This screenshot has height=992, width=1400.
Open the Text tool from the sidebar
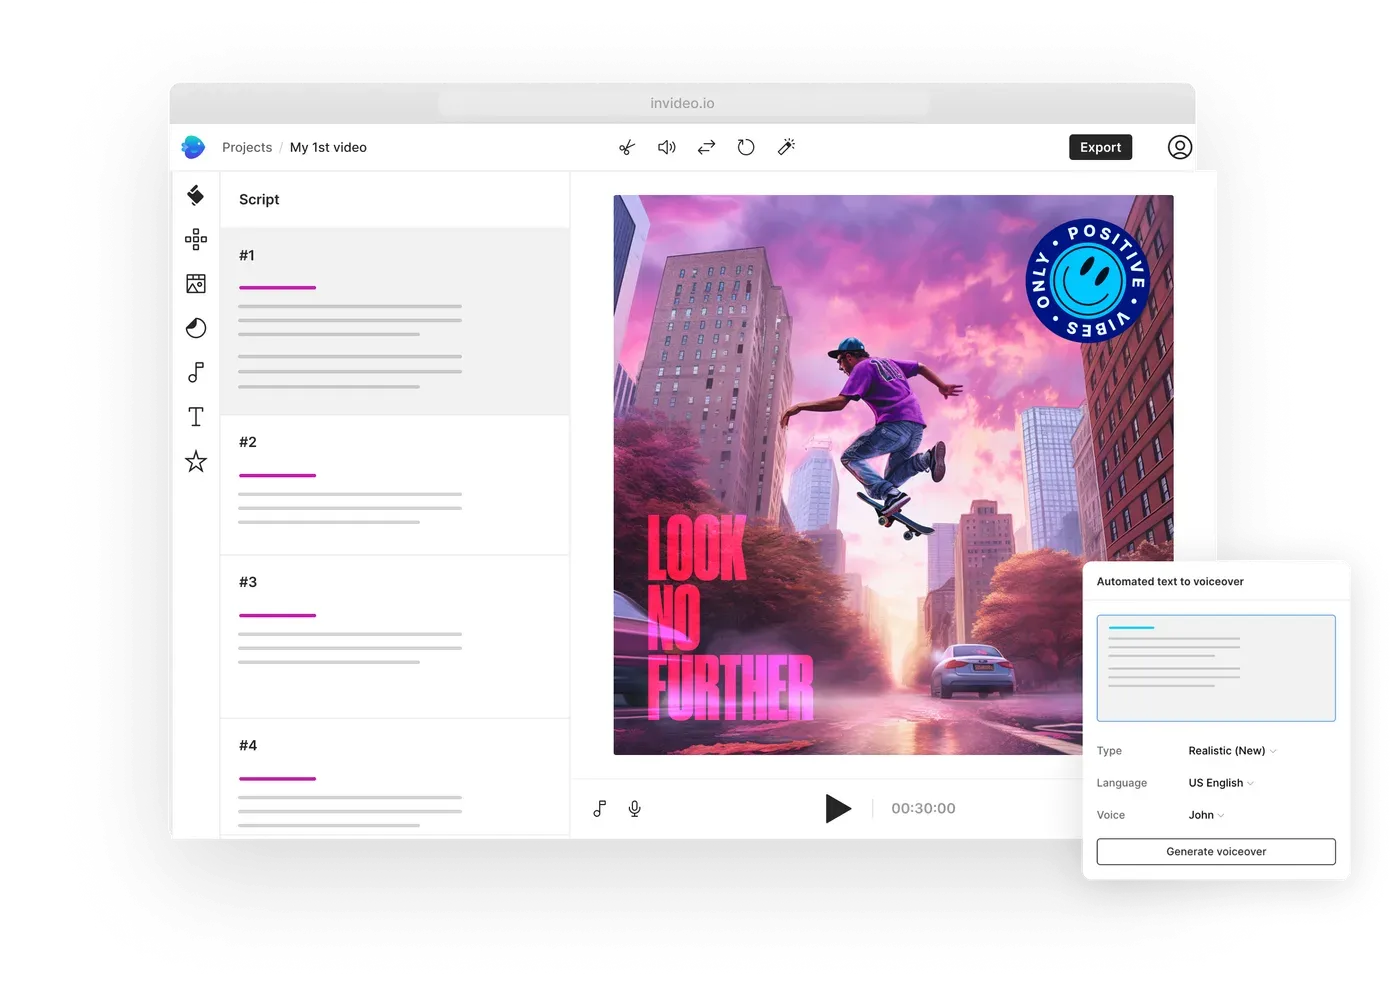[x=196, y=416]
